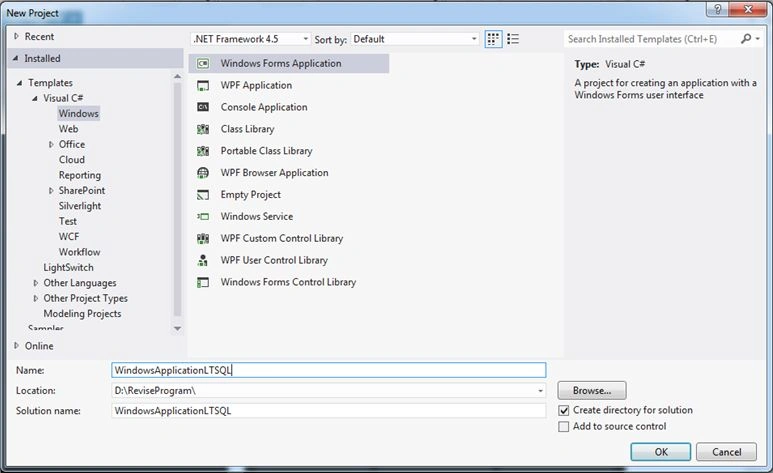
Task: Click the Windows Service template icon
Action: point(203,217)
